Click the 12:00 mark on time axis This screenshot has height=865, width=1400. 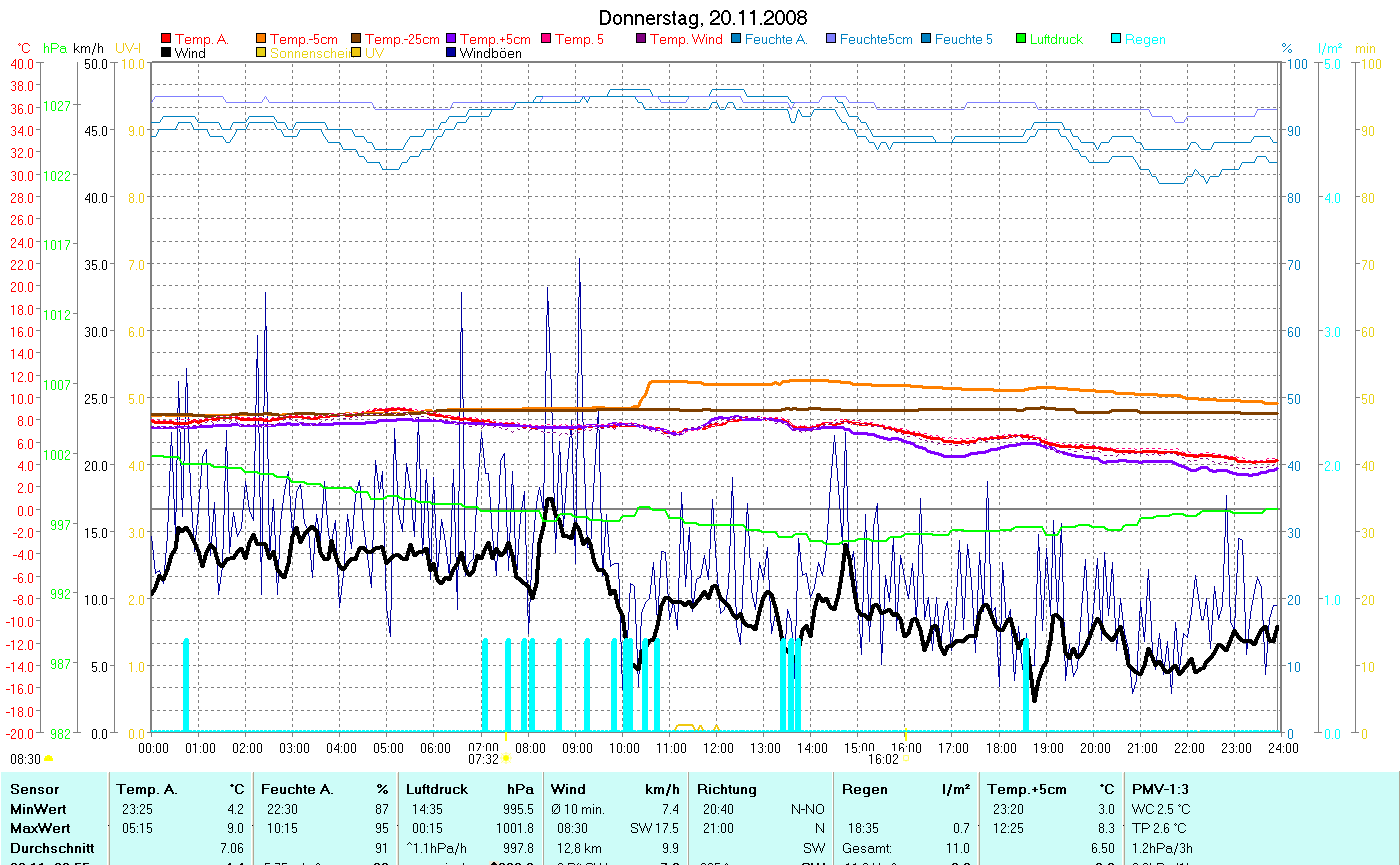tap(718, 747)
